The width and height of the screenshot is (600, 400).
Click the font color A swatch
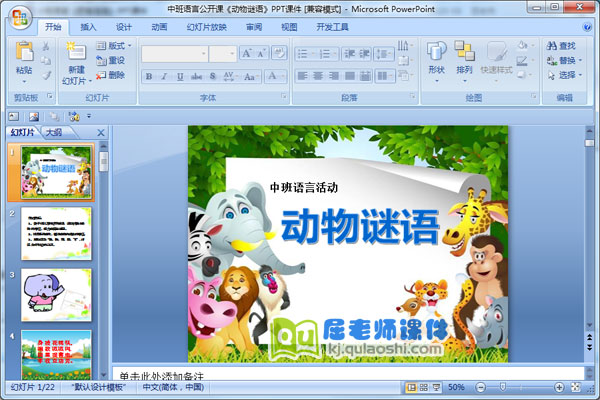coord(272,76)
